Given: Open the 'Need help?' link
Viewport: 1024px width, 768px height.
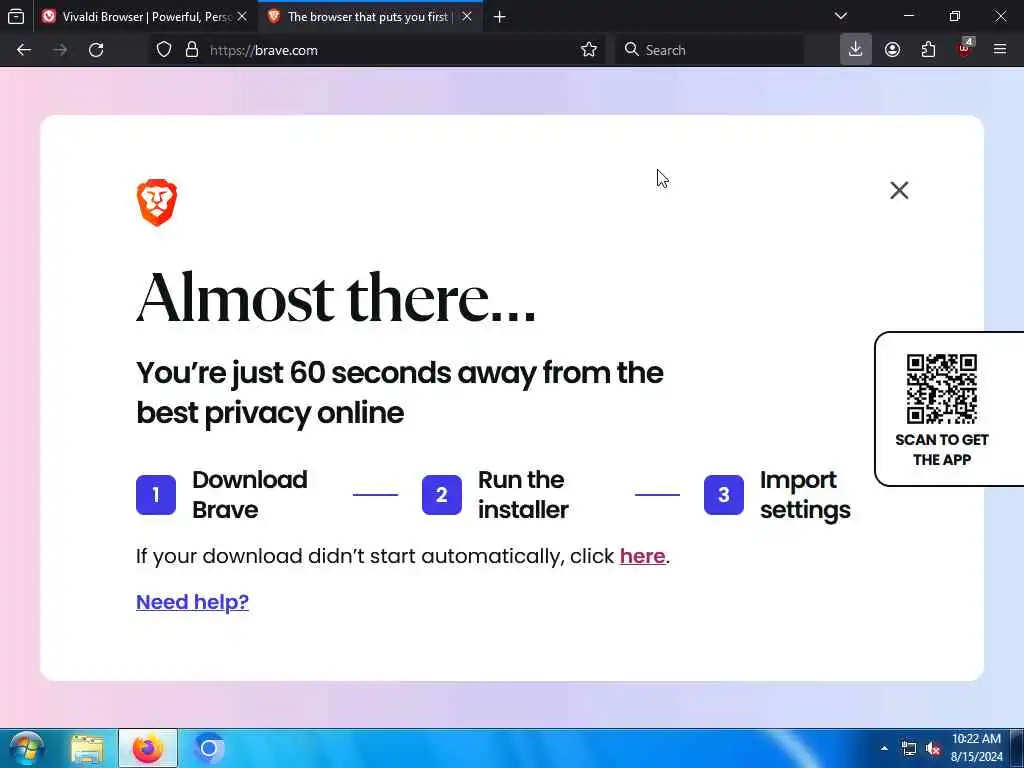Looking at the screenshot, I should 192,601.
